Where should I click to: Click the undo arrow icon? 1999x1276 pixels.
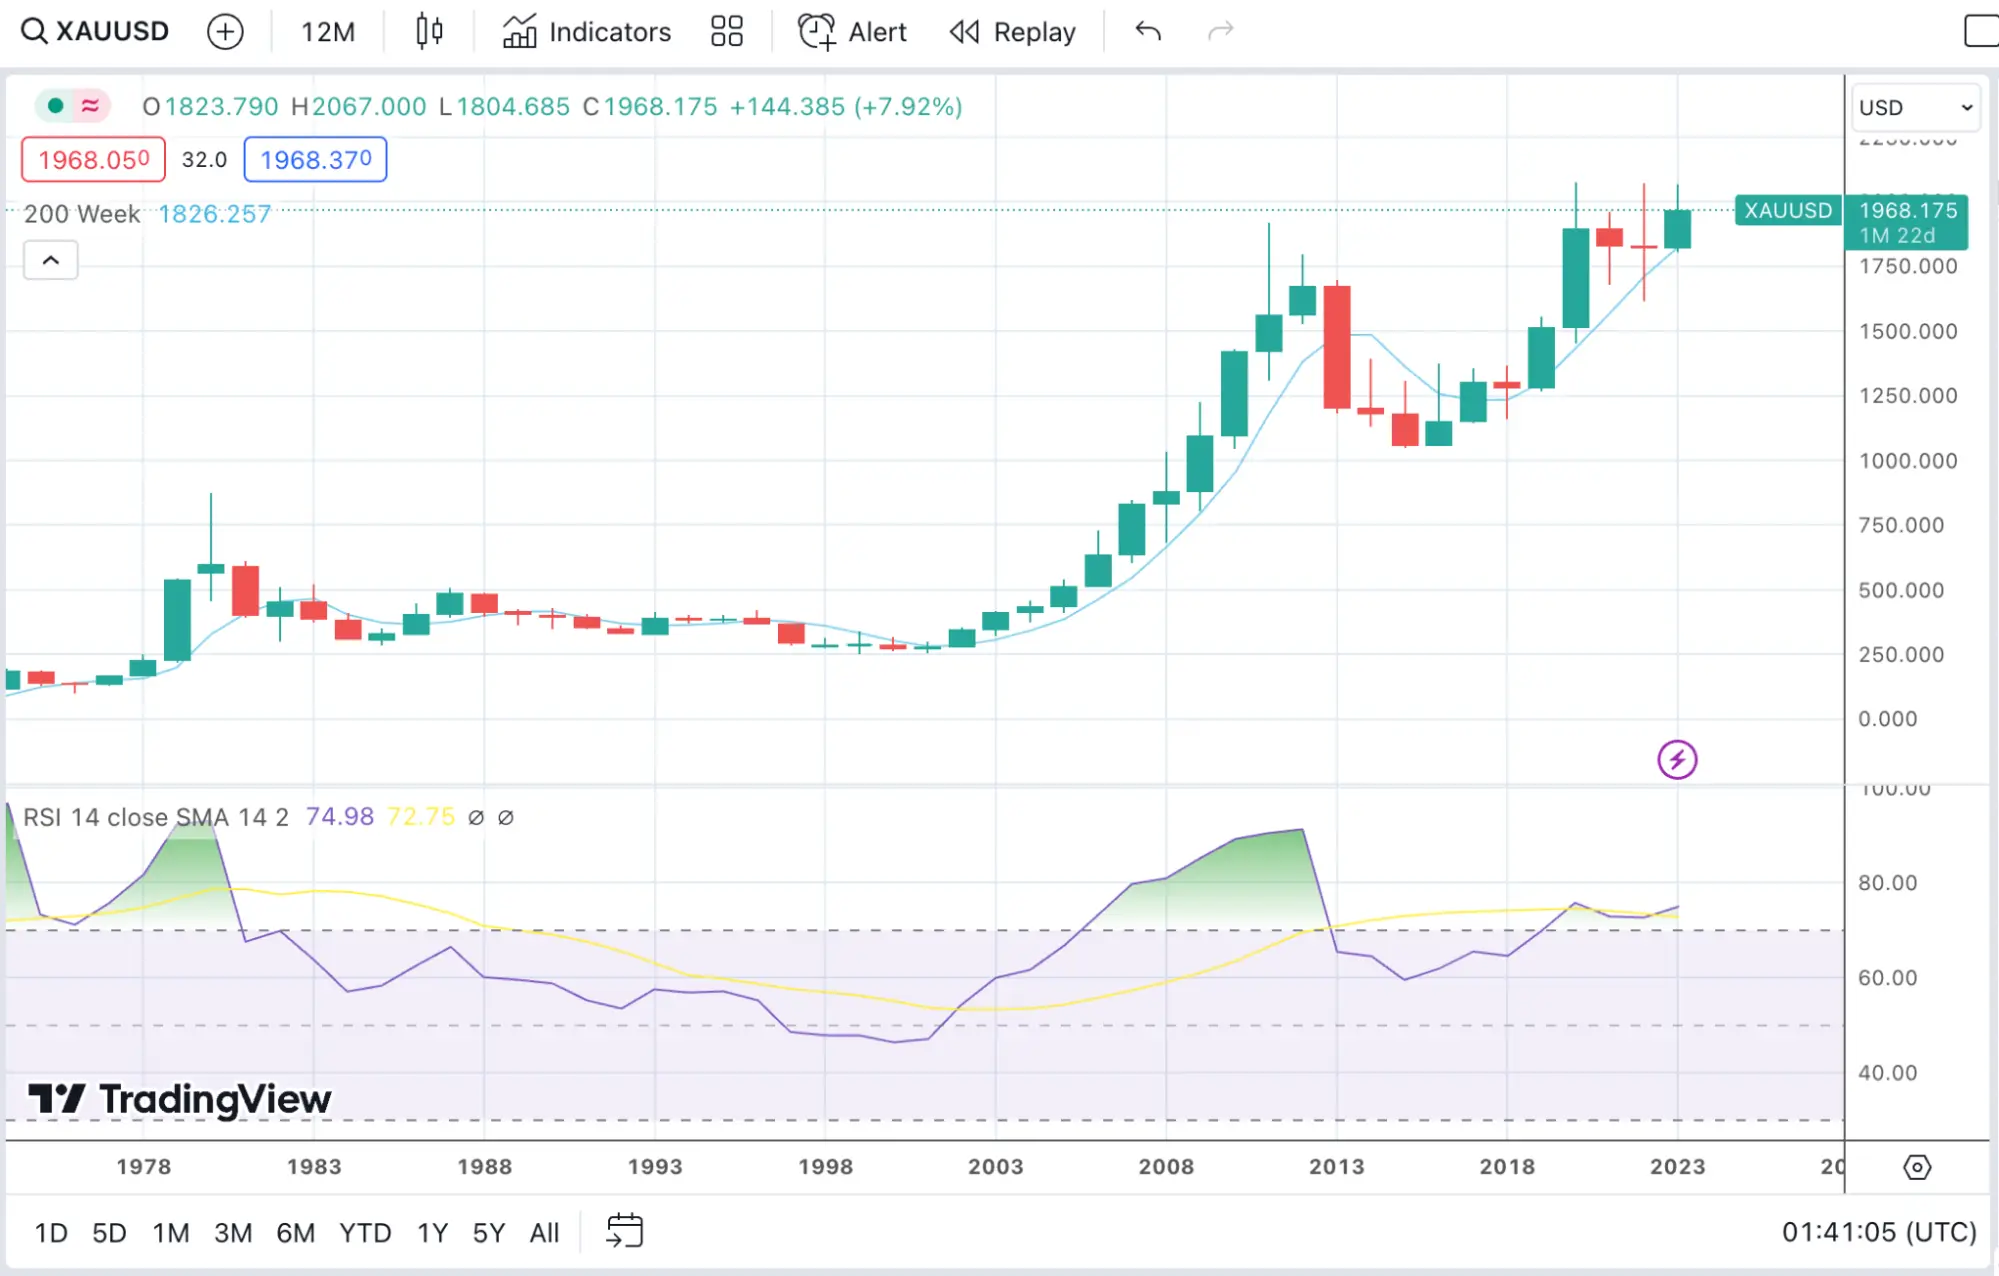tap(1148, 32)
